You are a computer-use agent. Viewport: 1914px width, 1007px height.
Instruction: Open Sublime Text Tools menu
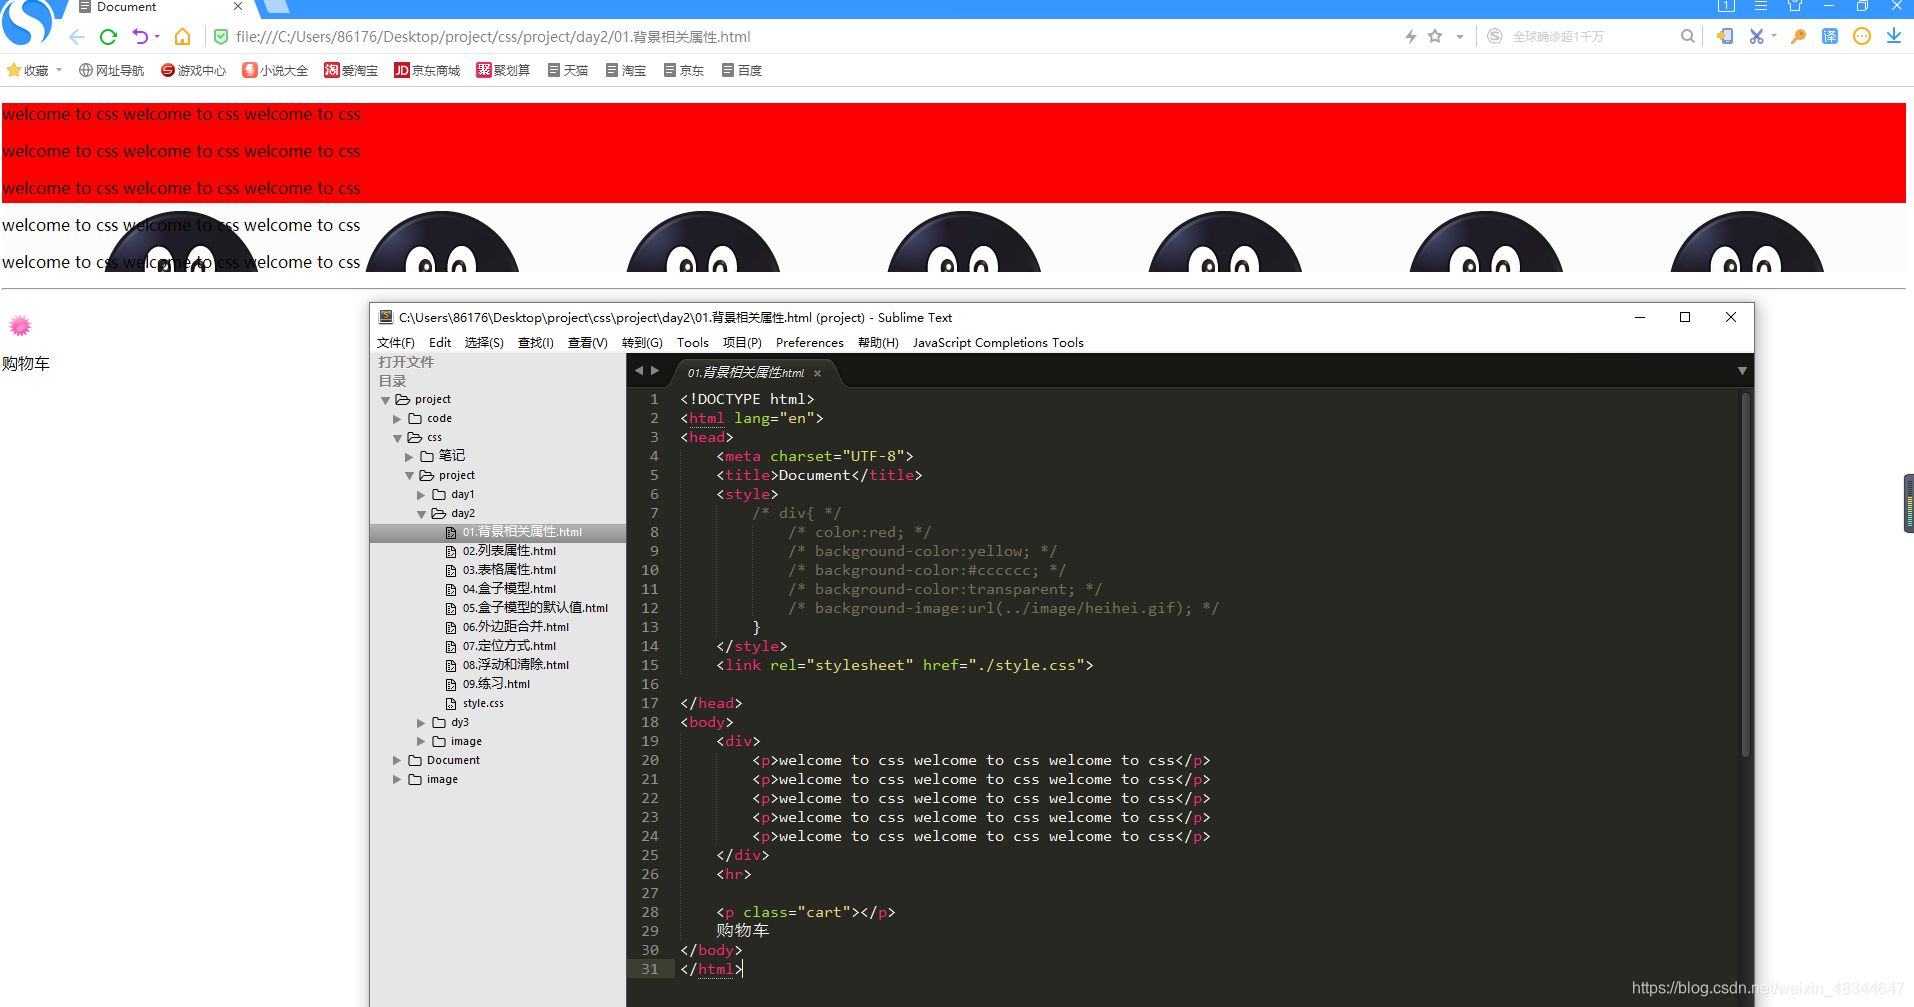pos(693,343)
